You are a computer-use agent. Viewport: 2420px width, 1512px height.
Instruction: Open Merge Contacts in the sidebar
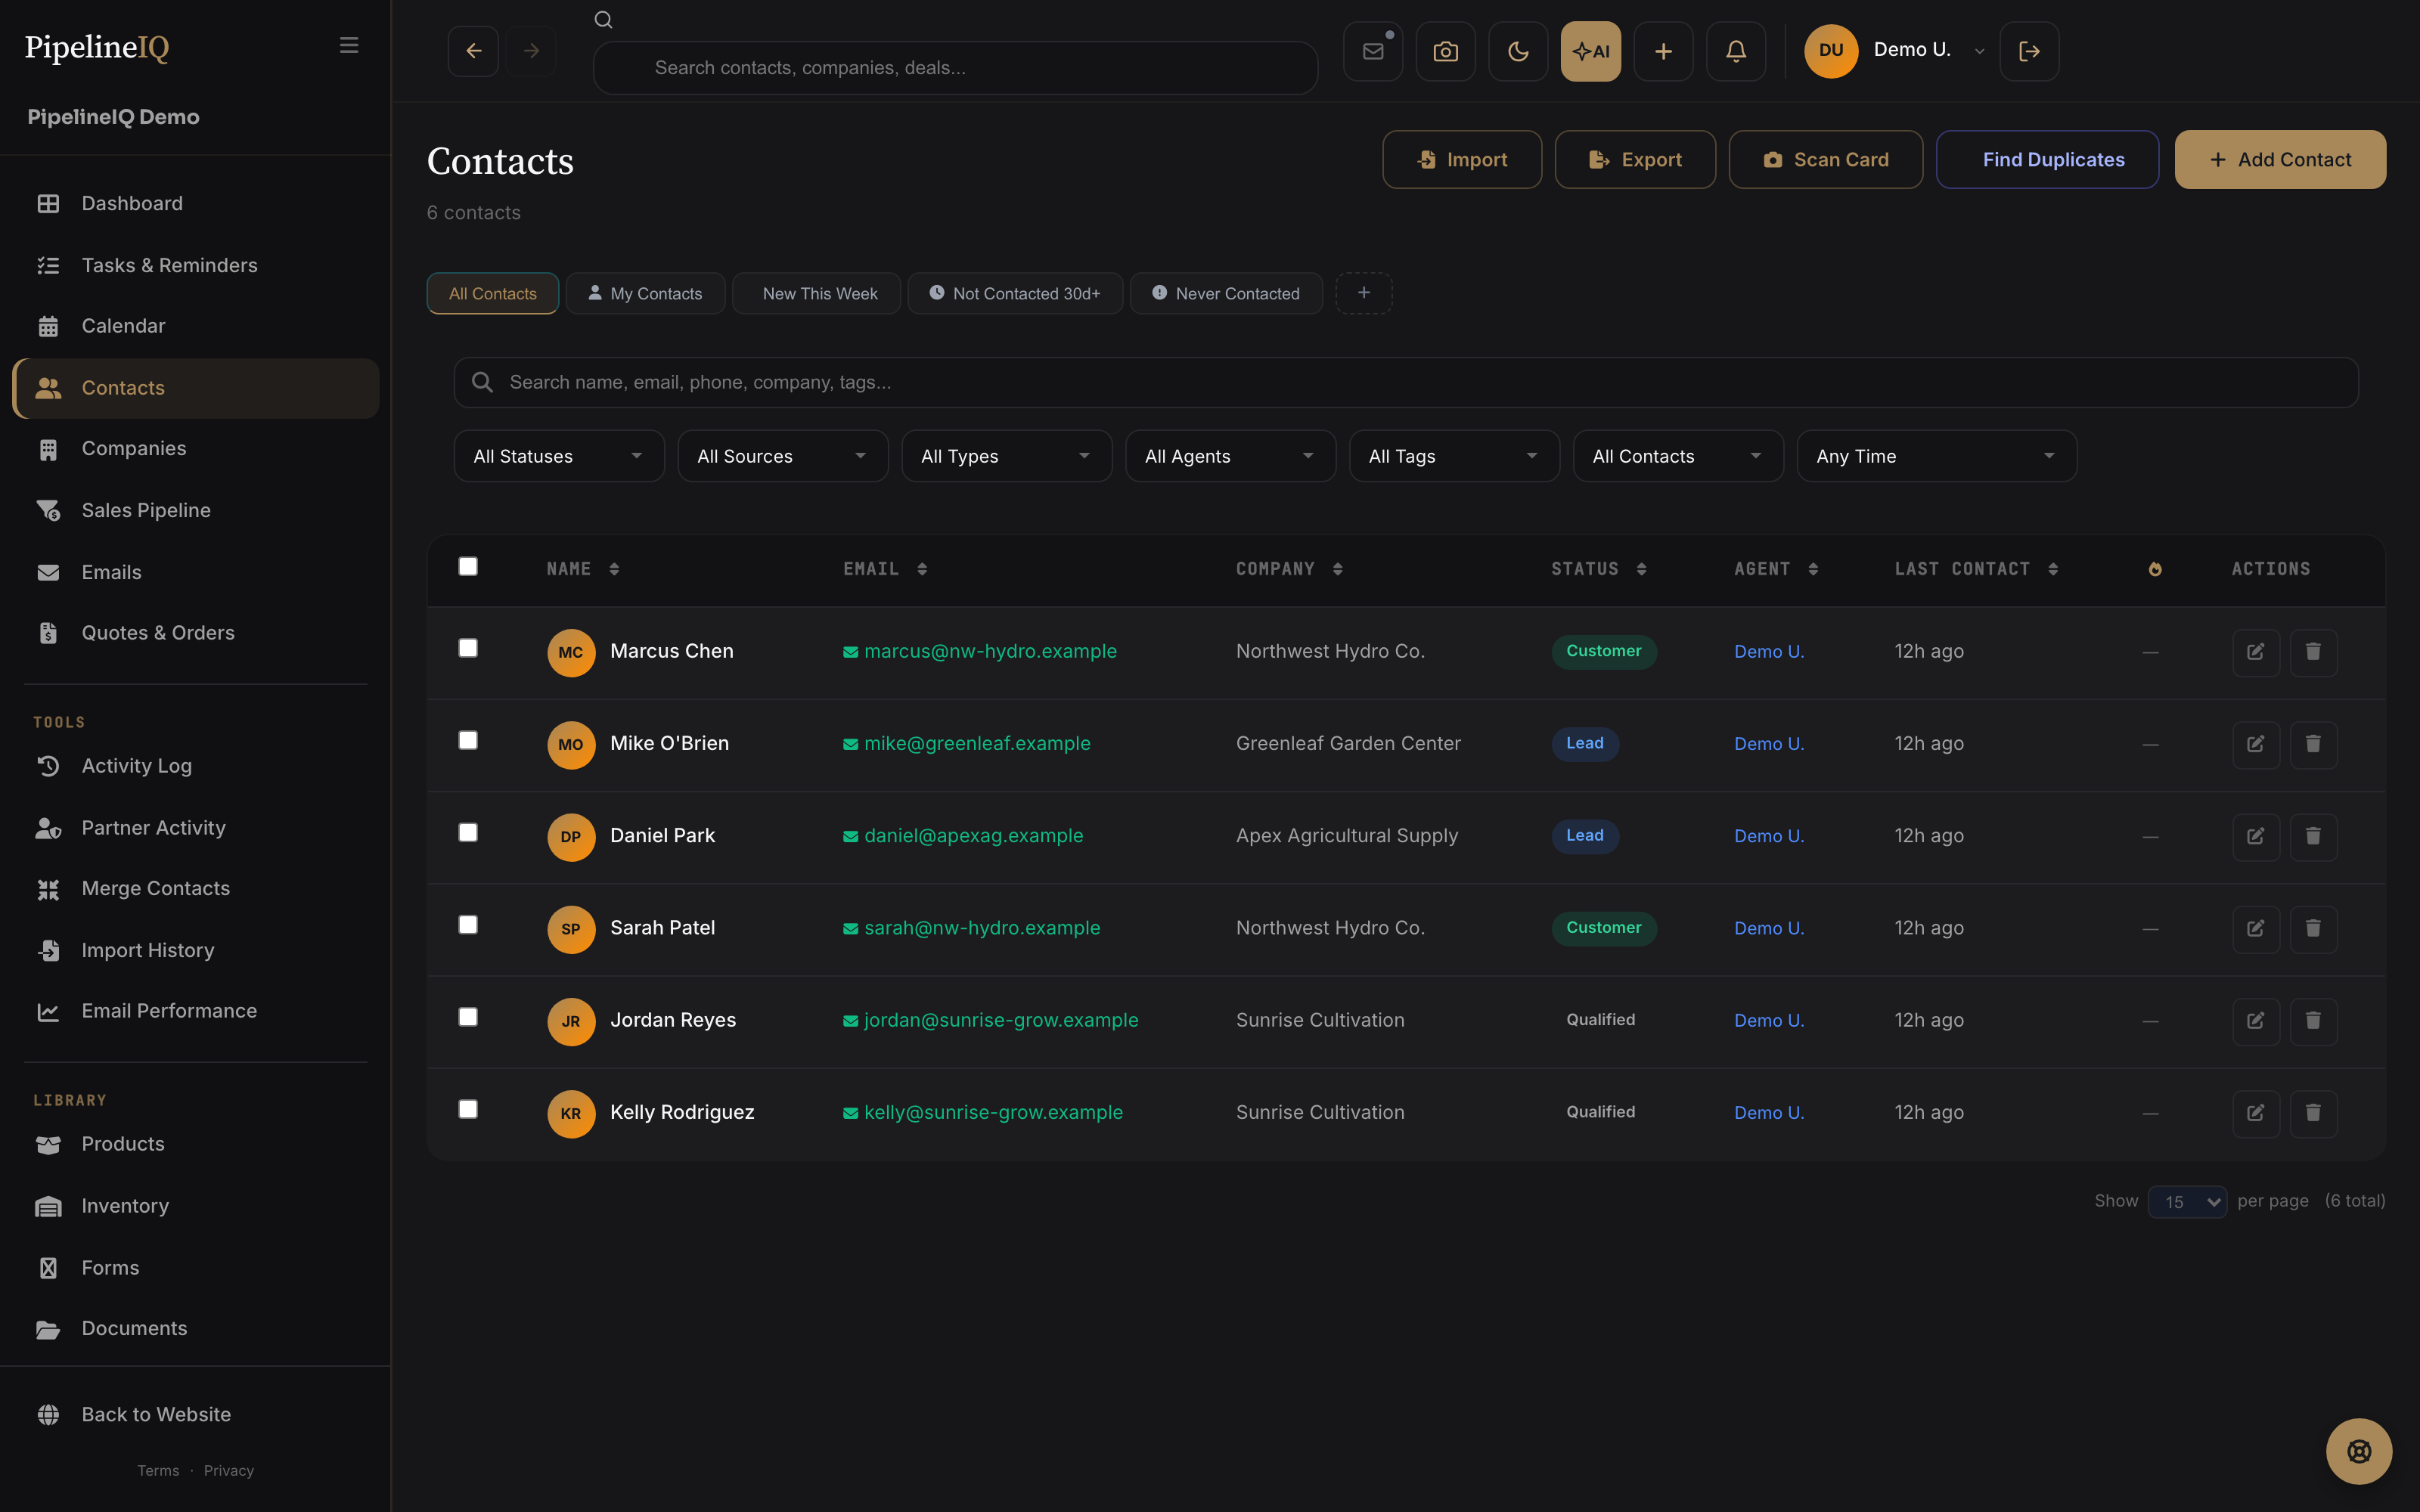[196, 888]
